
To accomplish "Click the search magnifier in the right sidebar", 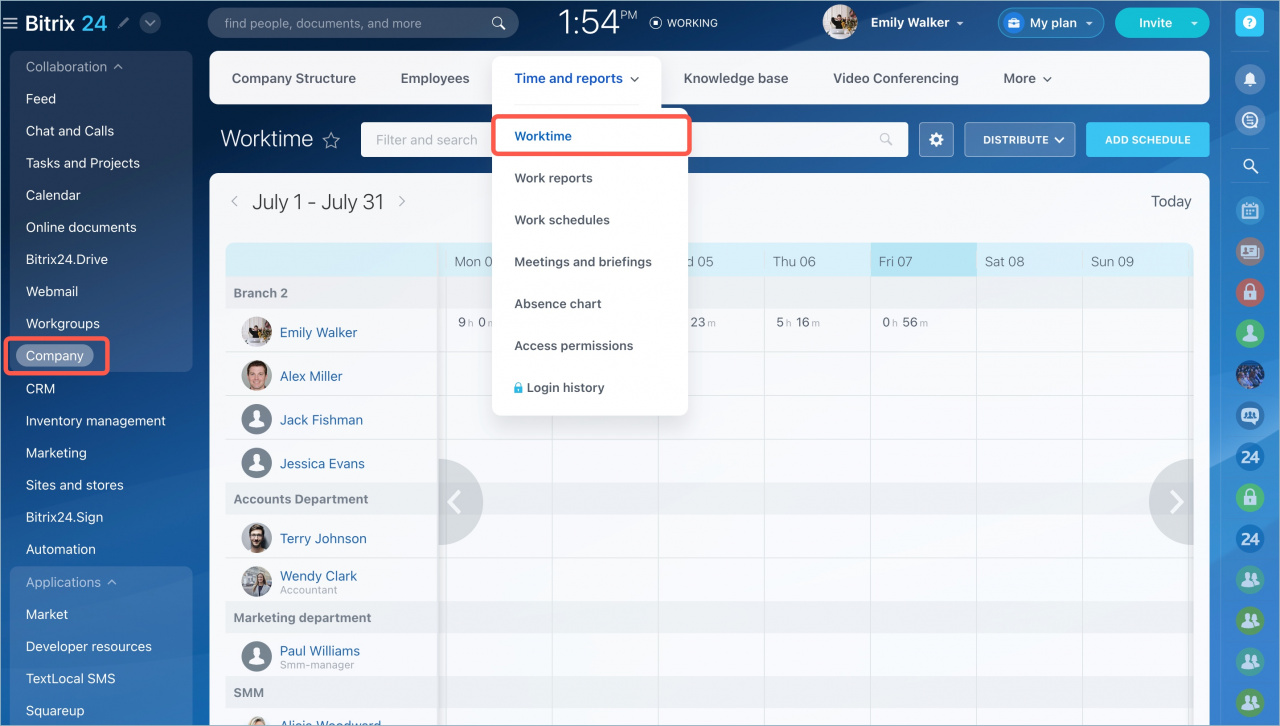I will 1250,167.
